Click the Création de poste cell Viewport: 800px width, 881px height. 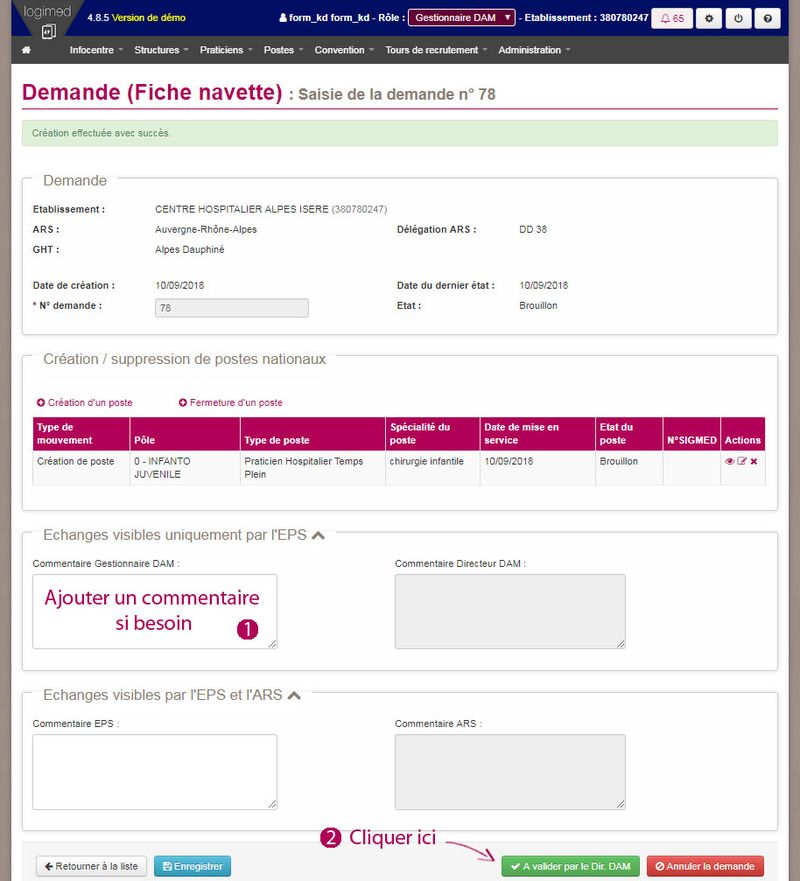[x=81, y=467]
